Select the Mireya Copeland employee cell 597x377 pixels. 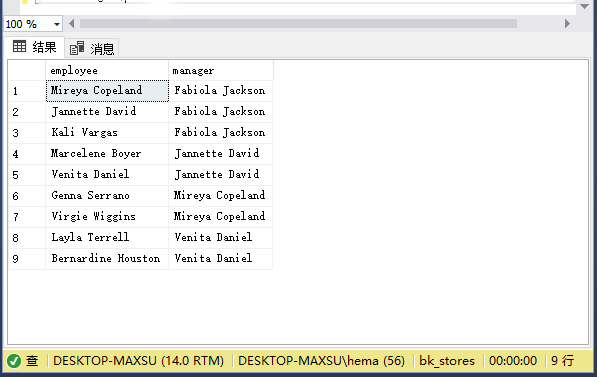coord(107,91)
